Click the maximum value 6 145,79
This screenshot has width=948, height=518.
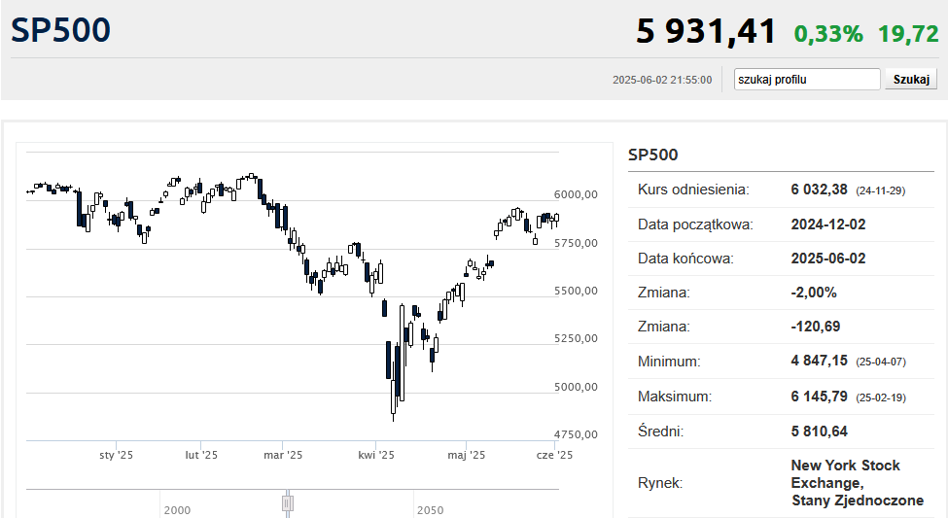click(819, 397)
